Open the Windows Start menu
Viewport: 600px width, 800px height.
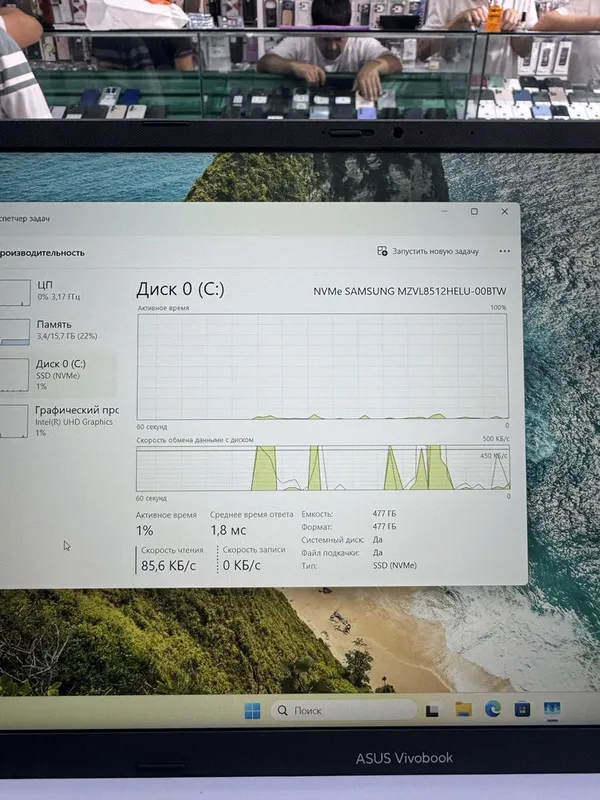click(x=253, y=710)
